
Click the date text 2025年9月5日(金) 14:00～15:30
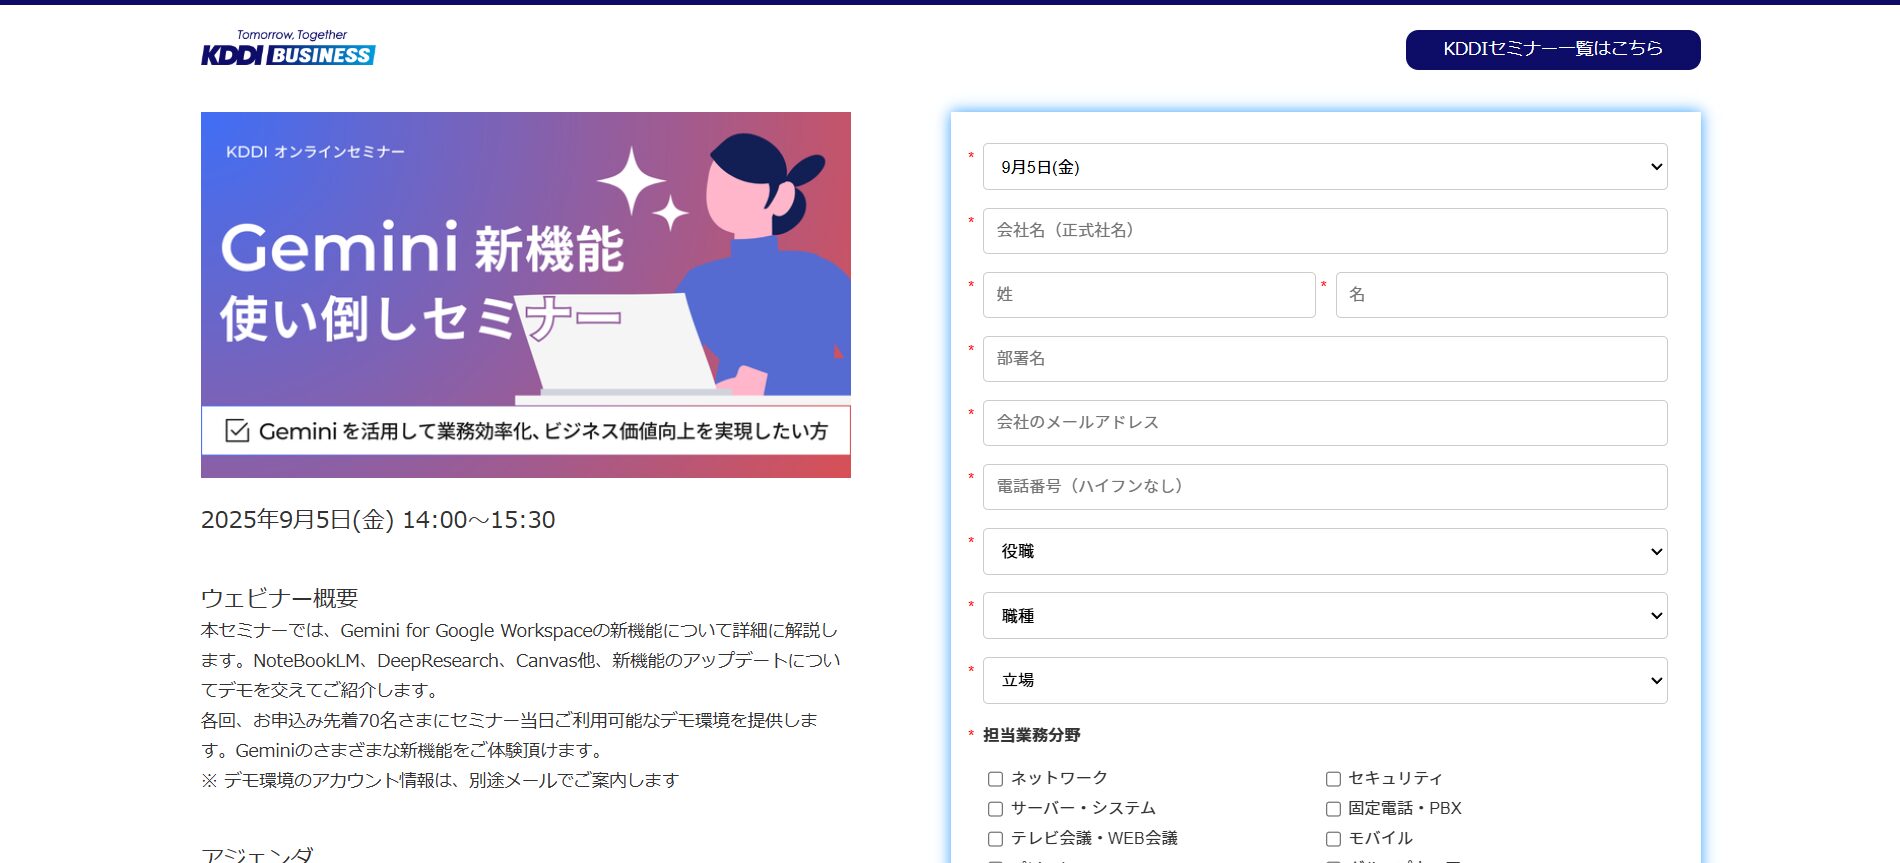click(378, 520)
